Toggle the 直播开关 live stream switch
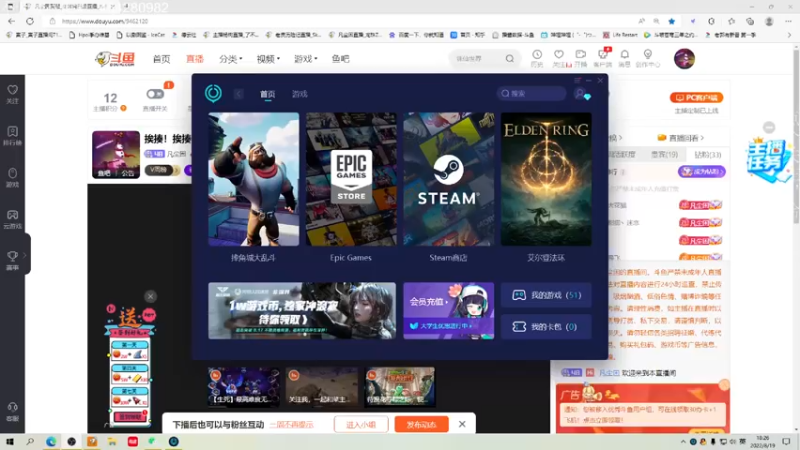 (x=155, y=94)
